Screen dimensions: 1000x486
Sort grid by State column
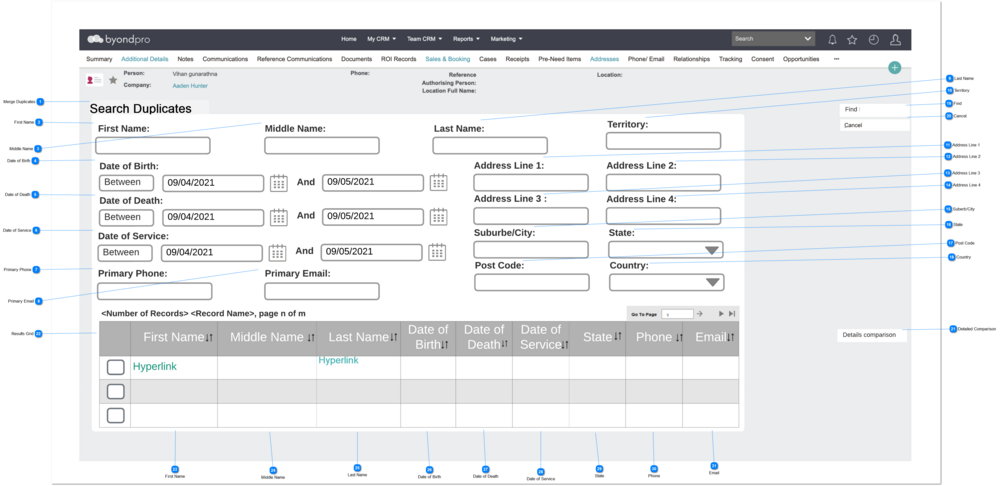click(617, 336)
